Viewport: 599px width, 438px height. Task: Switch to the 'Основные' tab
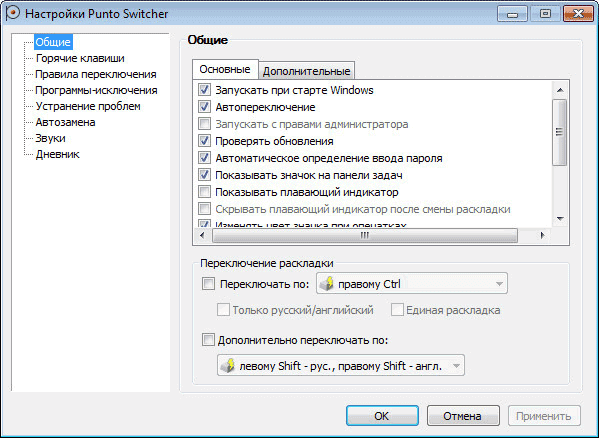[225, 69]
